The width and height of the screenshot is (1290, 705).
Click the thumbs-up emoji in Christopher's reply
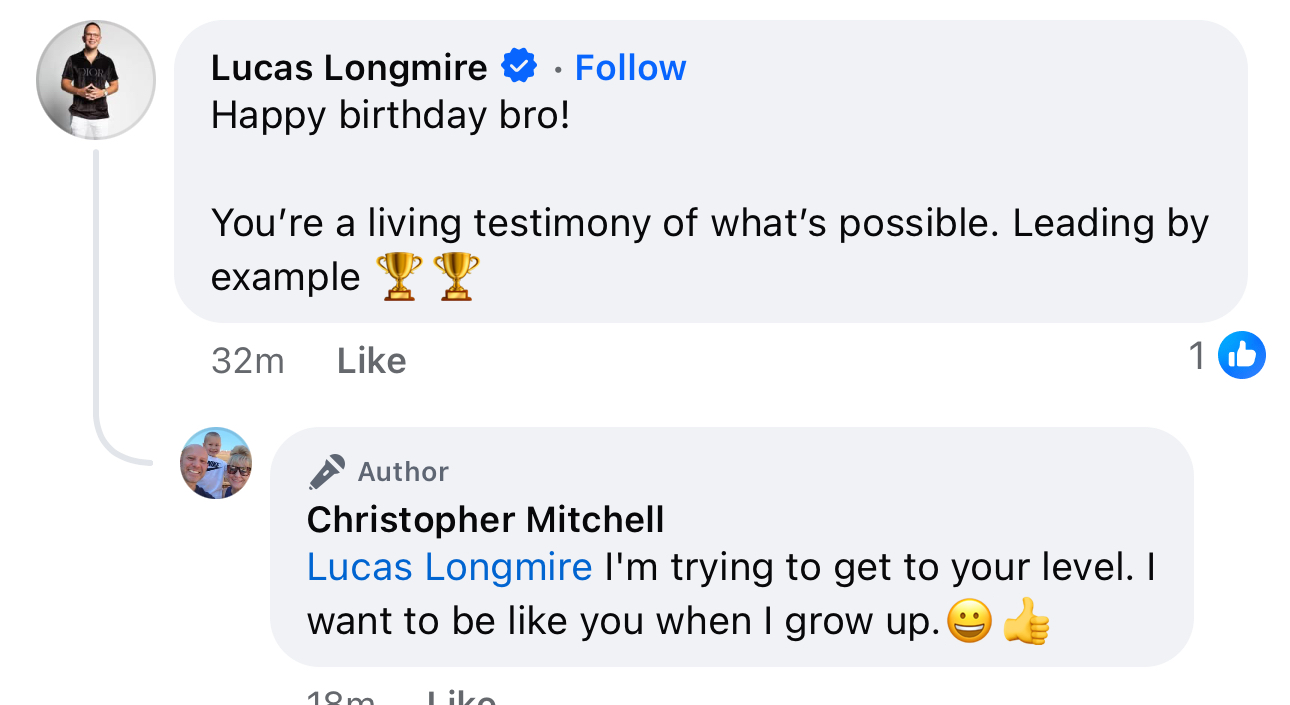pyautogui.click(x=1026, y=621)
